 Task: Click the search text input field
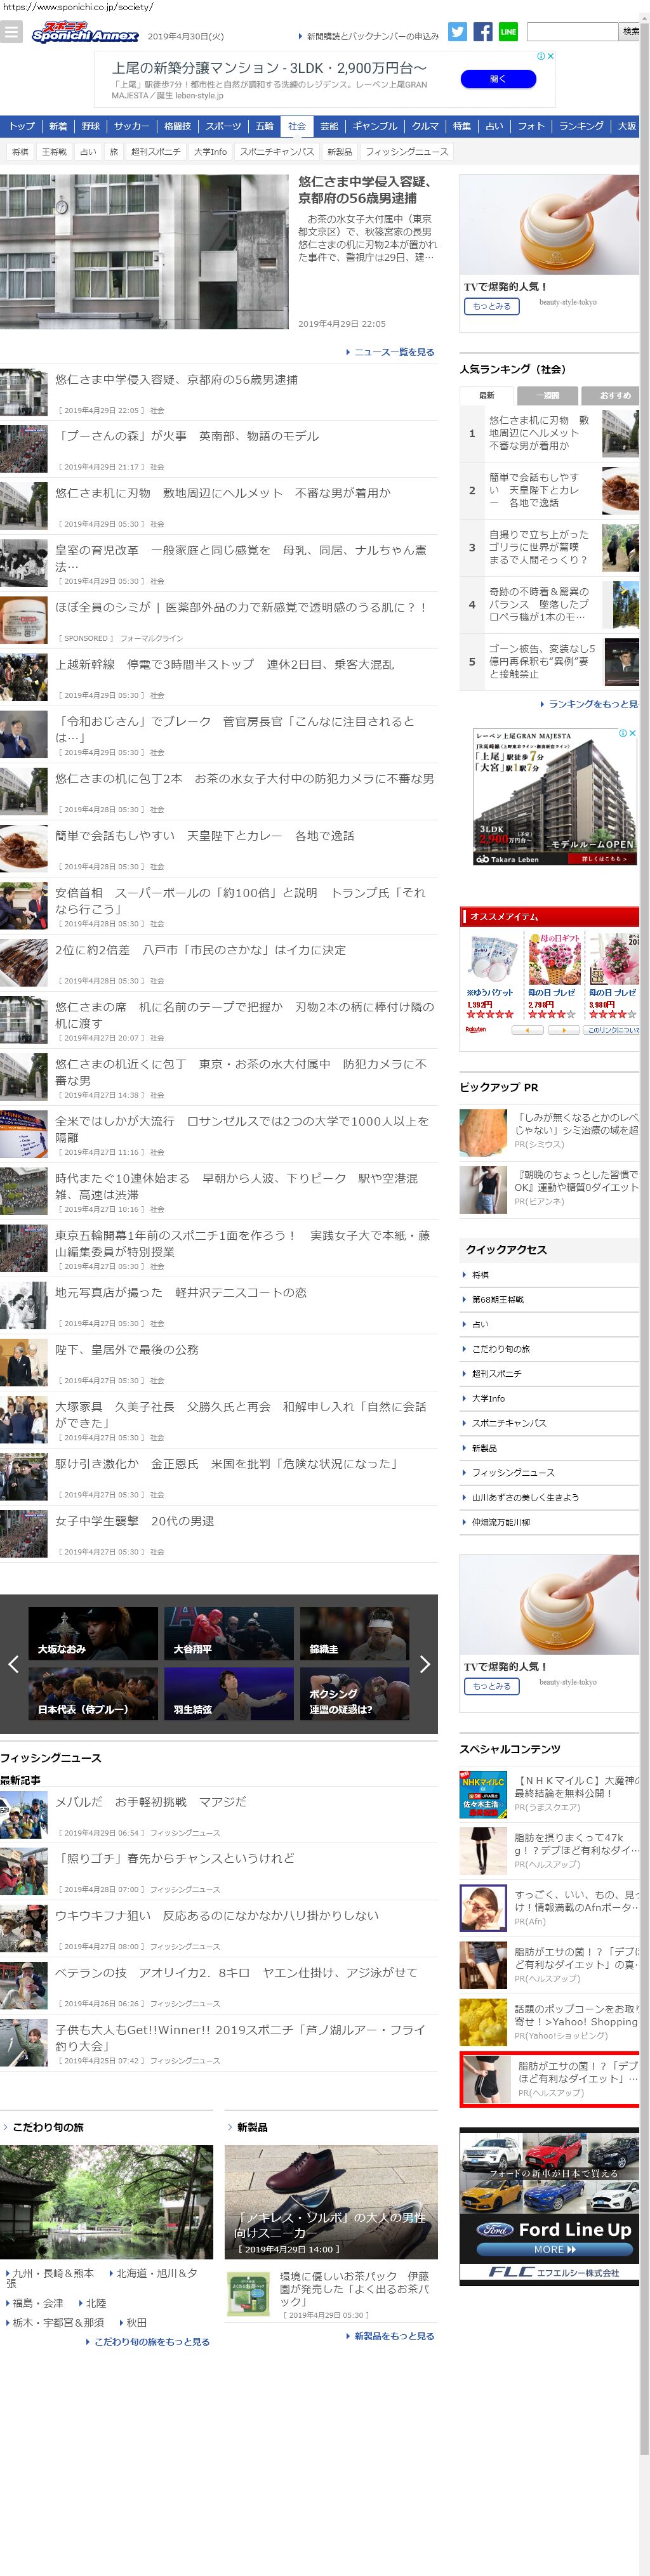pyautogui.click(x=572, y=32)
